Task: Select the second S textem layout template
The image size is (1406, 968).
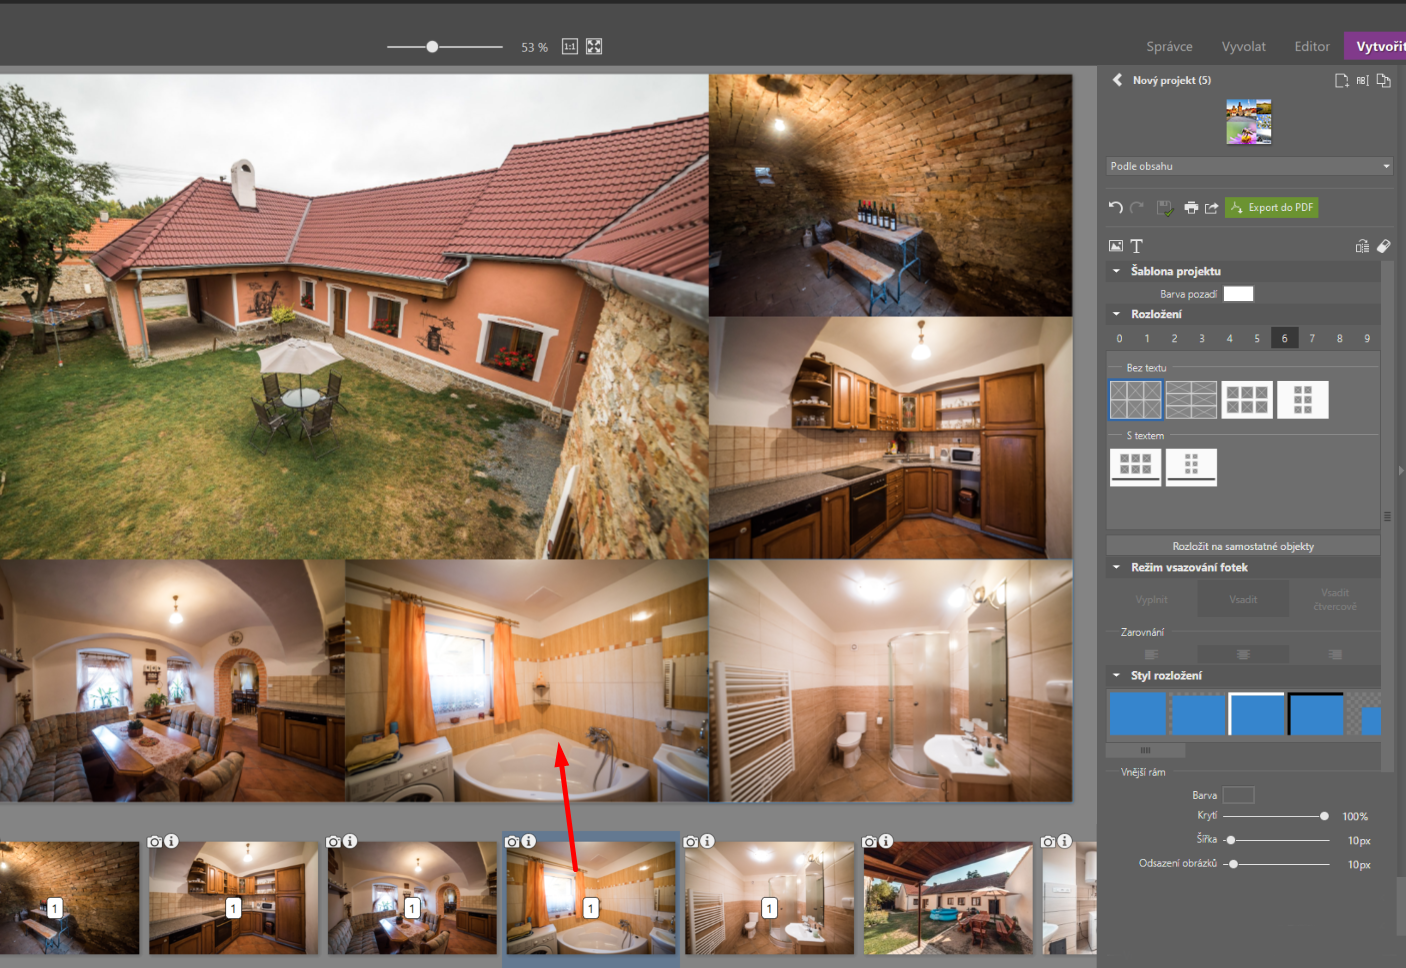Action: click(x=1191, y=467)
